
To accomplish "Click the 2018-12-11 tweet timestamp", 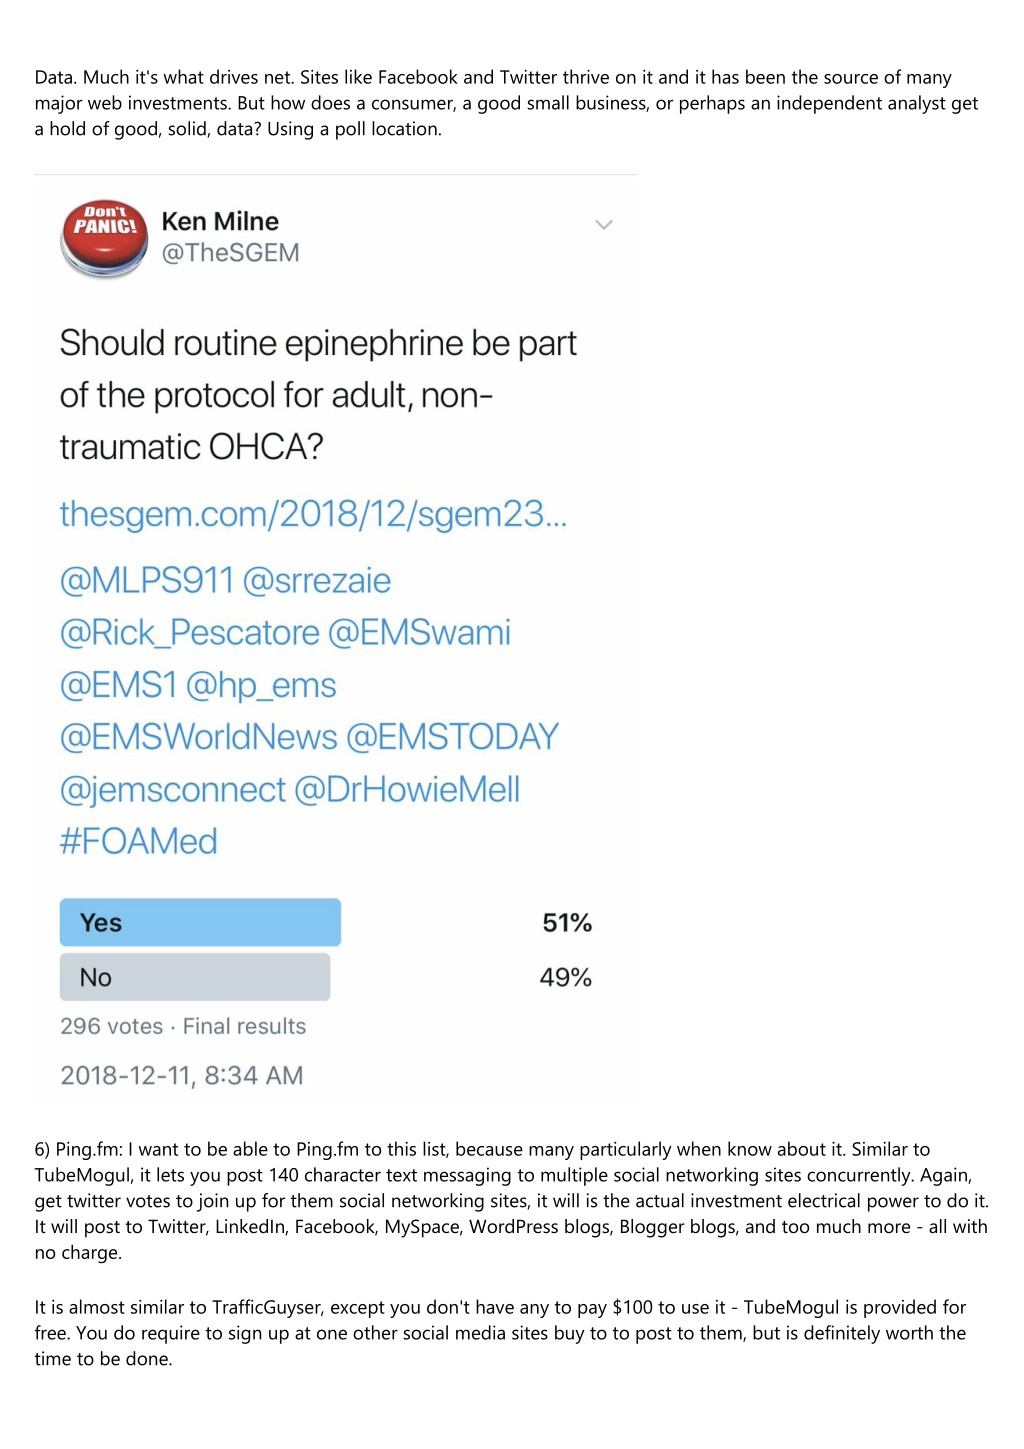I will 181,1076.
